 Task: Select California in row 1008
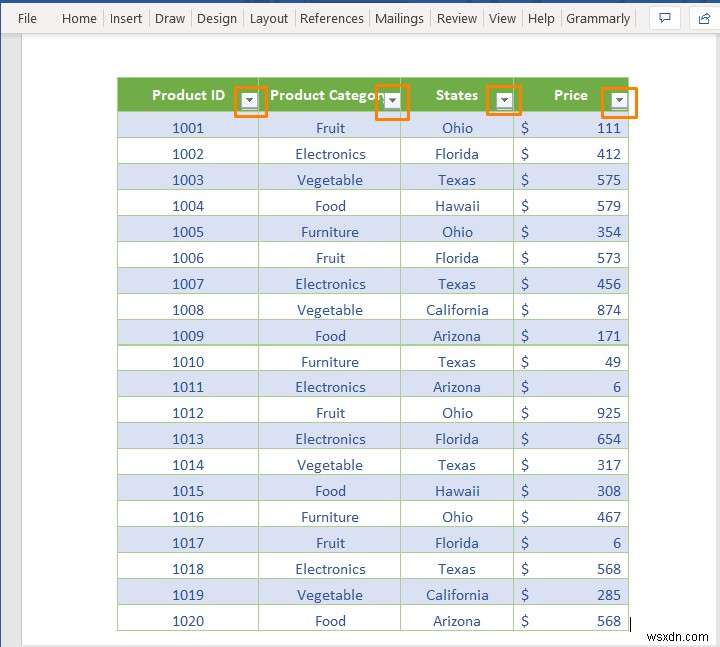457,310
